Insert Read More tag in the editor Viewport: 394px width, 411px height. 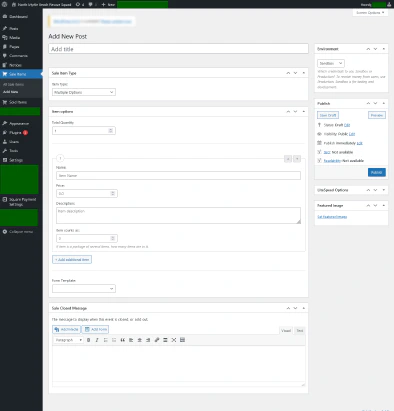(165, 340)
